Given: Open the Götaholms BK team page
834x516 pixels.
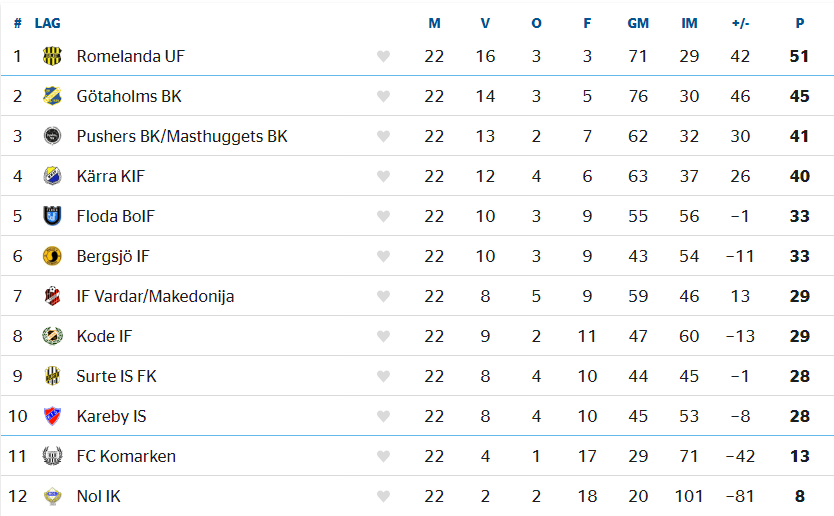Looking at the screenshot, I should [129, 96].
